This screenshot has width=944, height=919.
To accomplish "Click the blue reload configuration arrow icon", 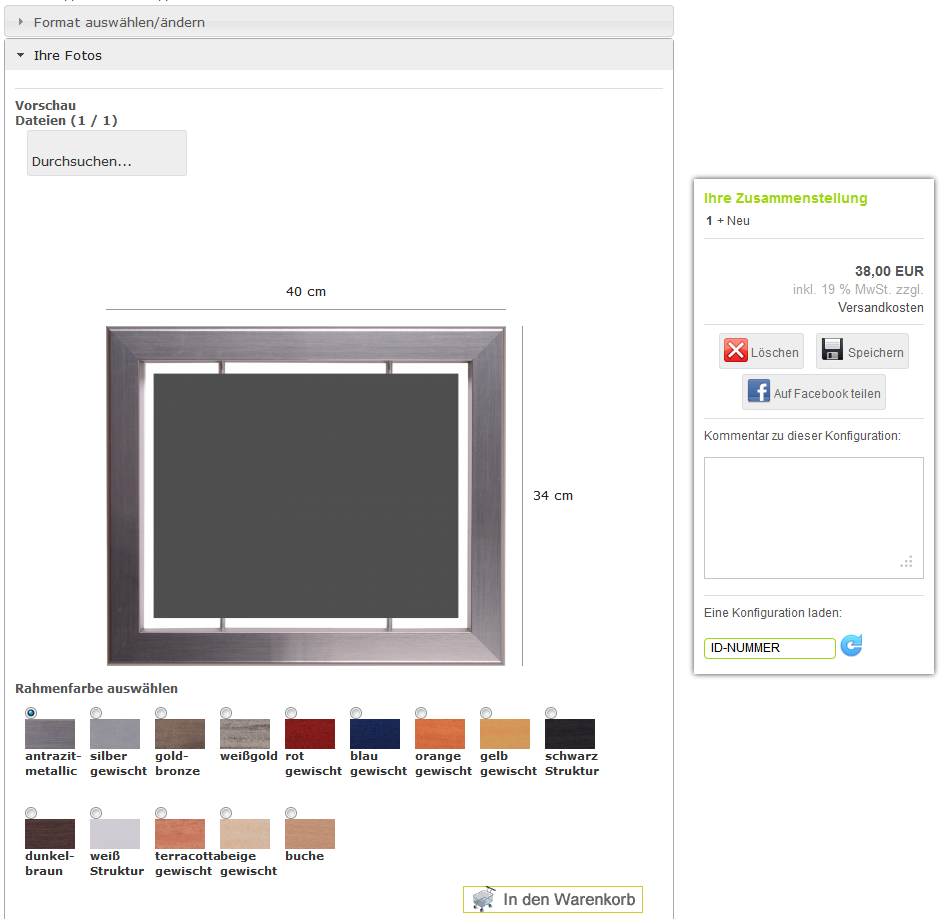I will (x=851, y=645).
